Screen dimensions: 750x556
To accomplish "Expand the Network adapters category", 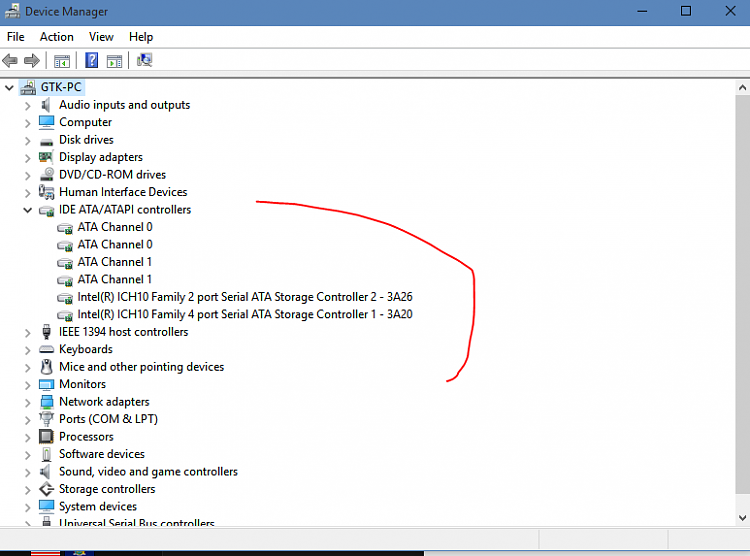I will coord(27,403).
